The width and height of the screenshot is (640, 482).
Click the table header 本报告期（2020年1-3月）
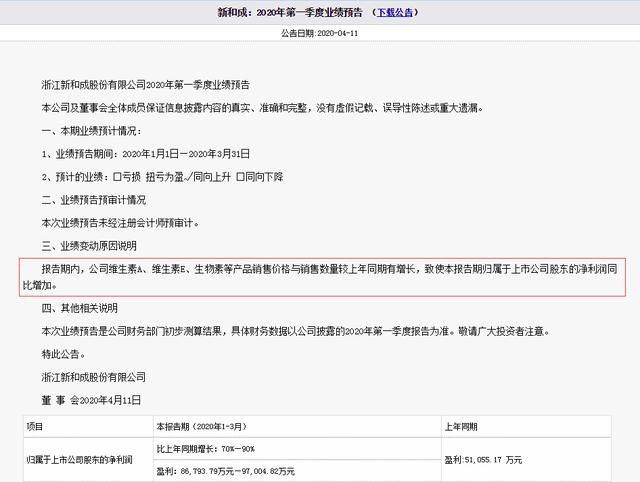tap(298, 427)
